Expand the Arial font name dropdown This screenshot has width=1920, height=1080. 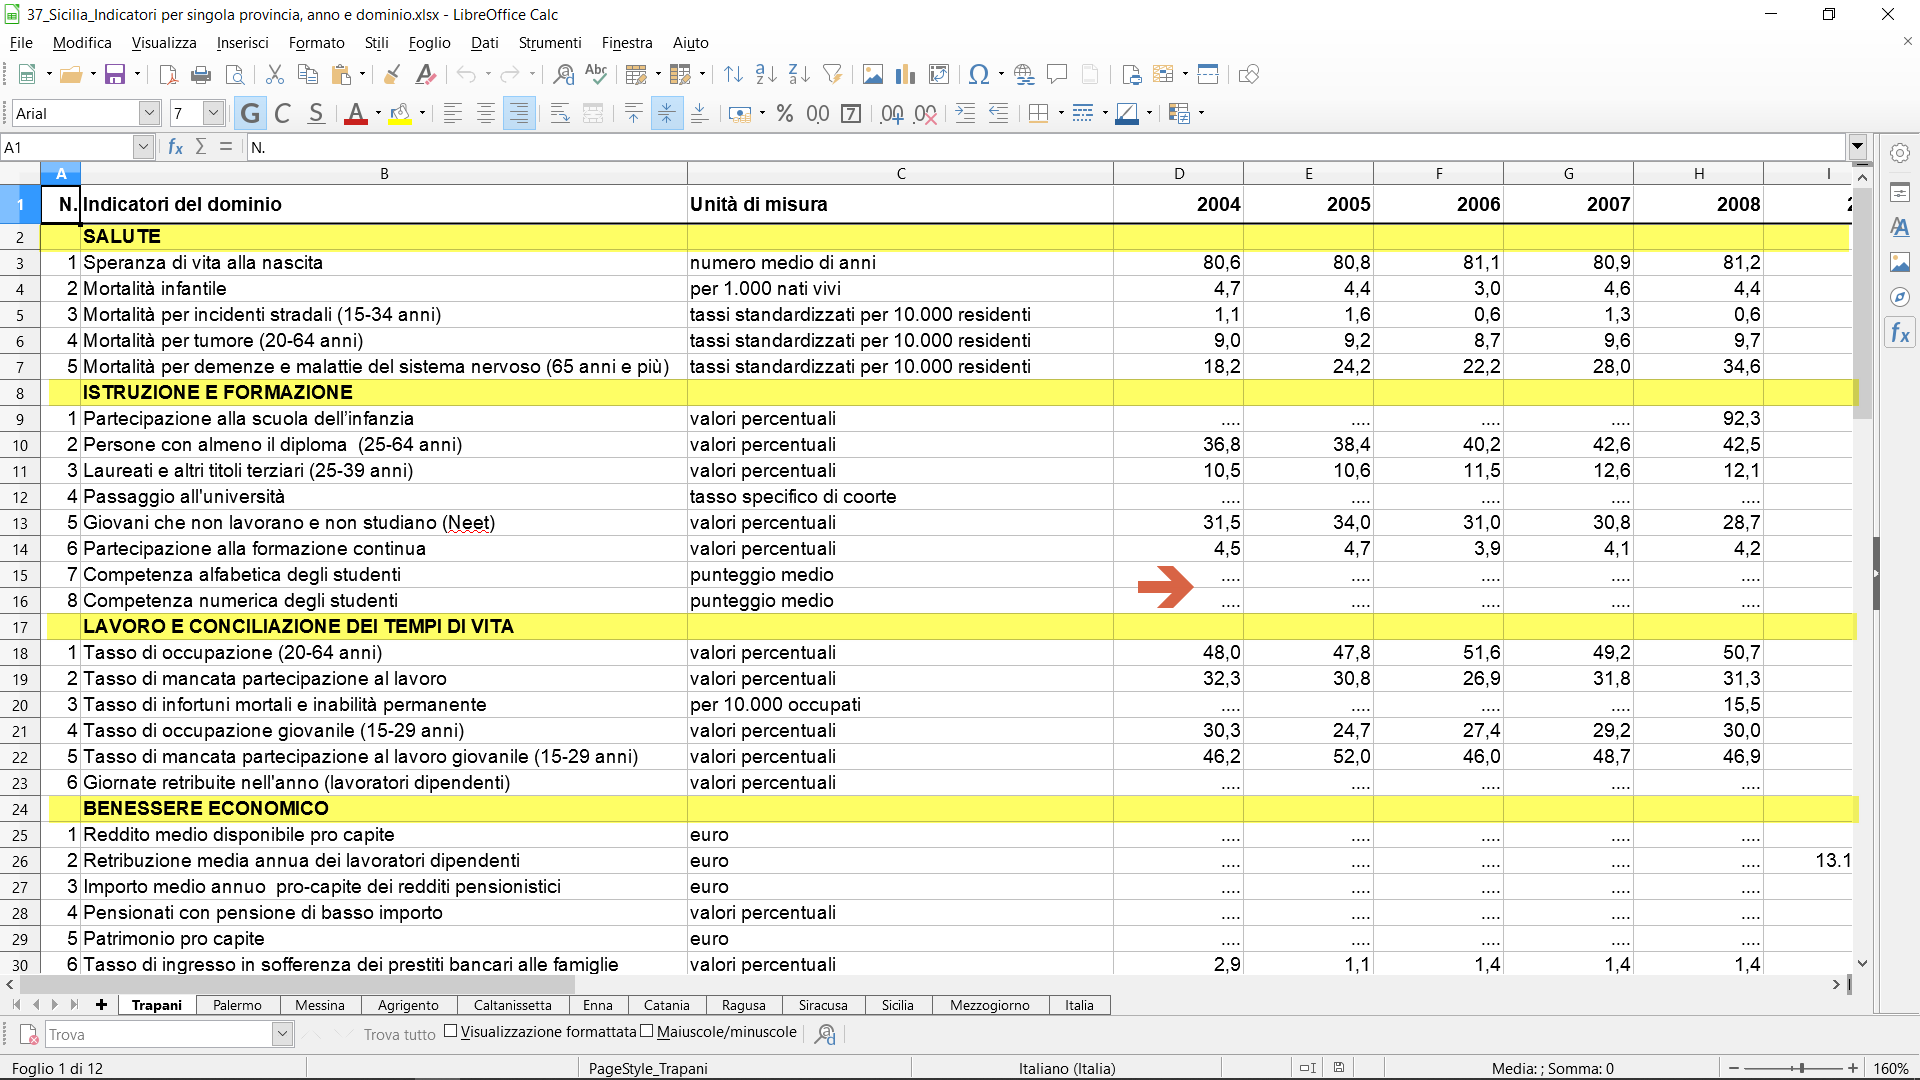click(x=149, y=114)
